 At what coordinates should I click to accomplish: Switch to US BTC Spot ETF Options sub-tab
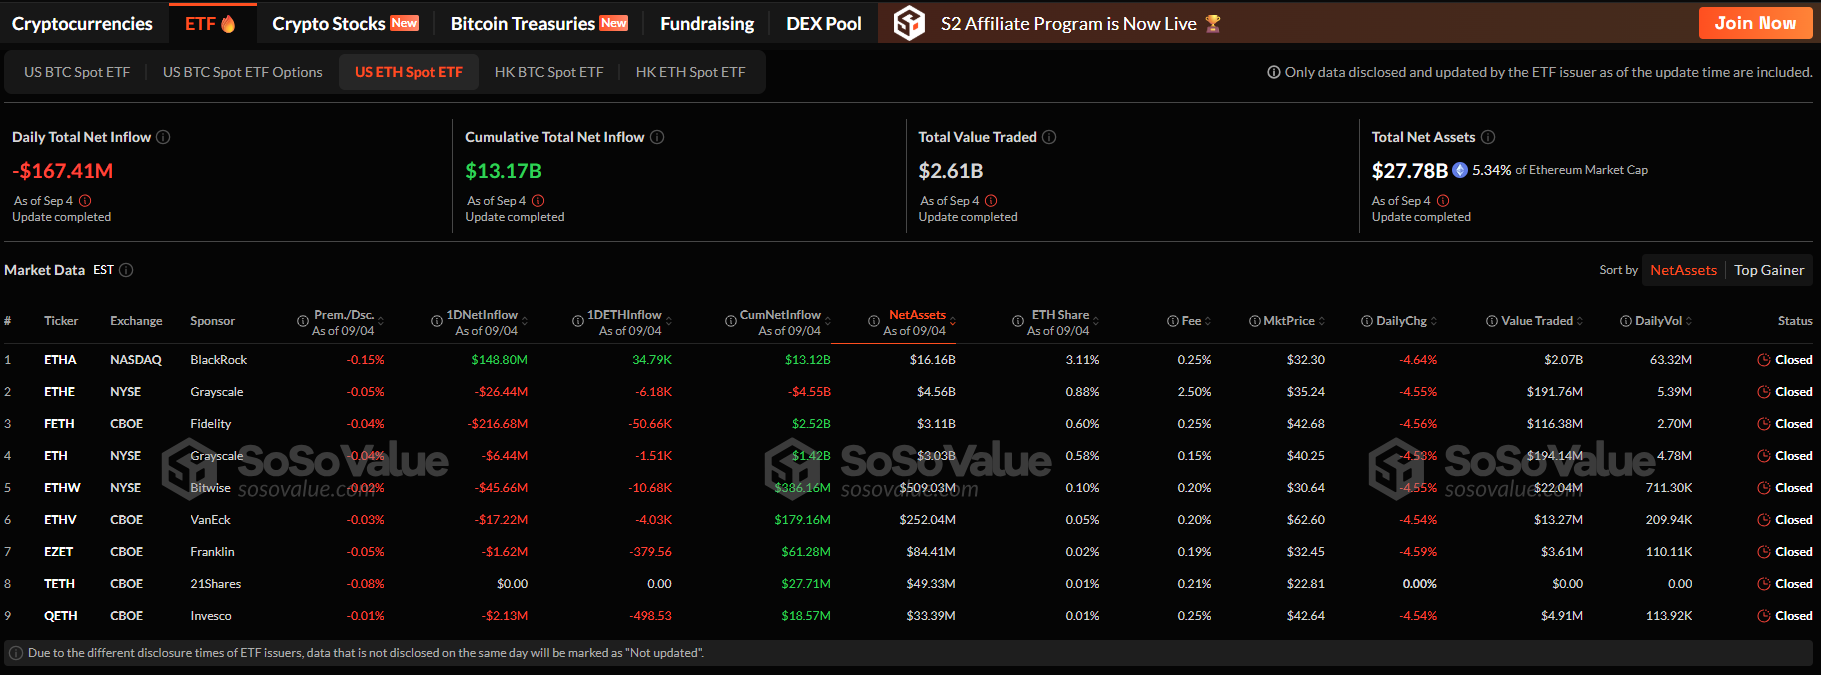(x=243, y=72)
